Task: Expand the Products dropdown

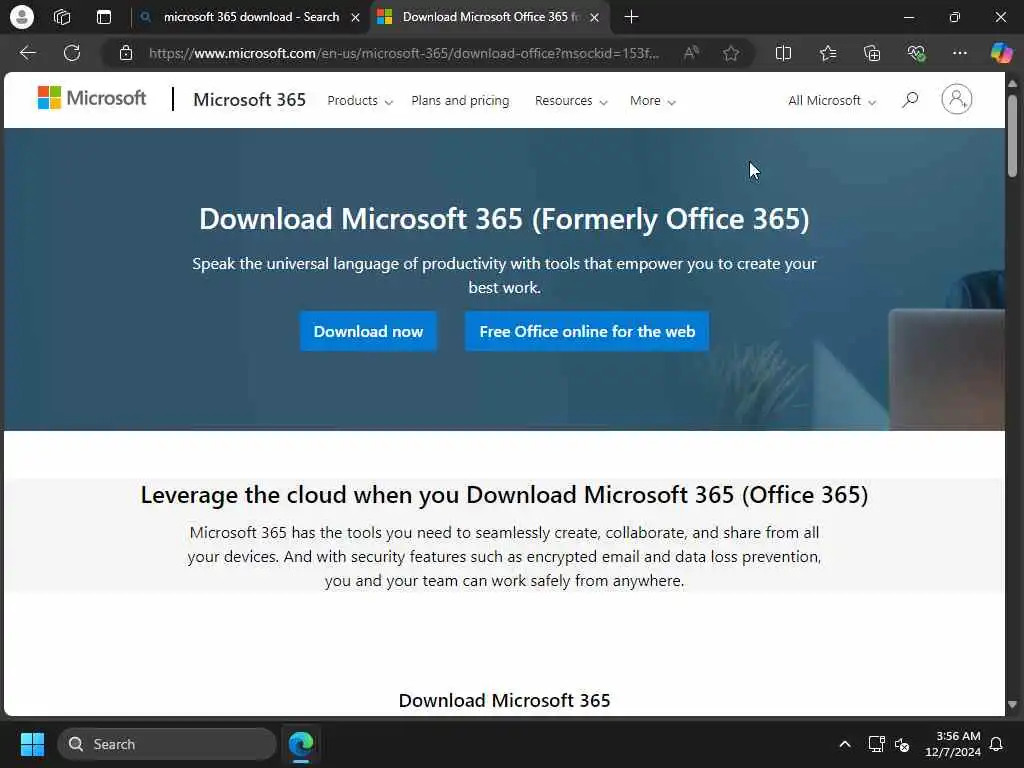Action: tap(360, 101)
